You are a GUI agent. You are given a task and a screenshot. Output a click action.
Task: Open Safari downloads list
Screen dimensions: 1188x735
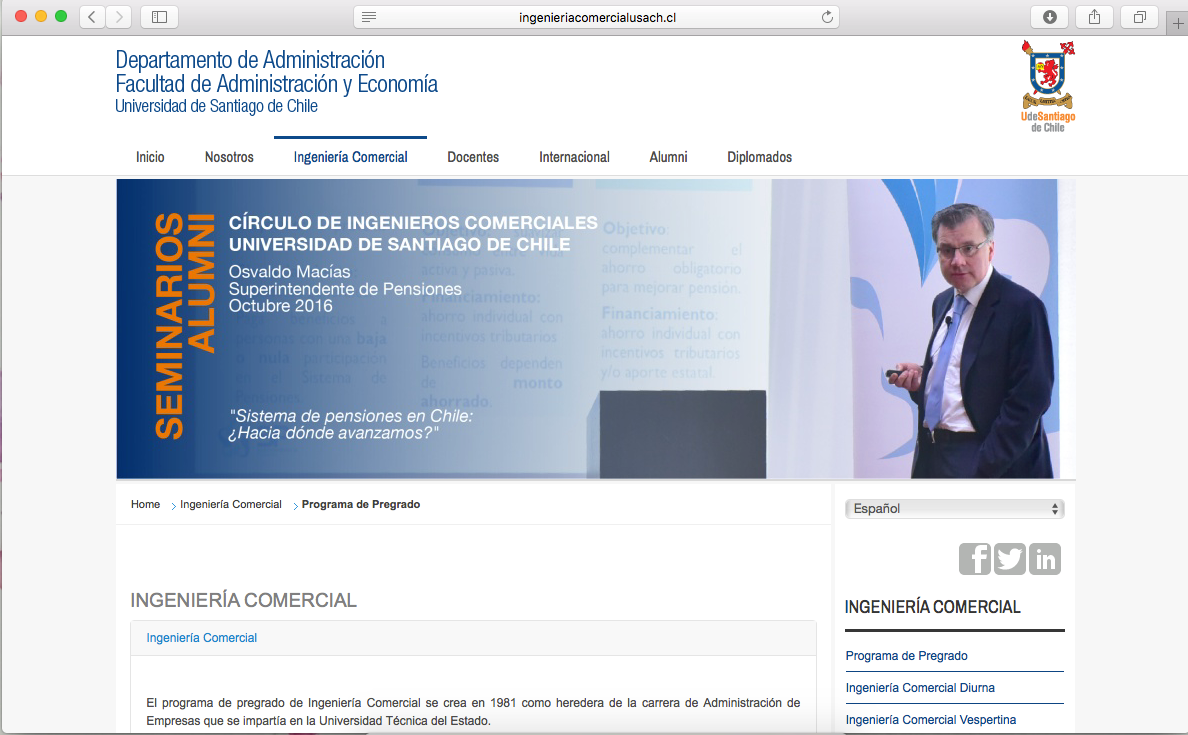(1050, 17)
